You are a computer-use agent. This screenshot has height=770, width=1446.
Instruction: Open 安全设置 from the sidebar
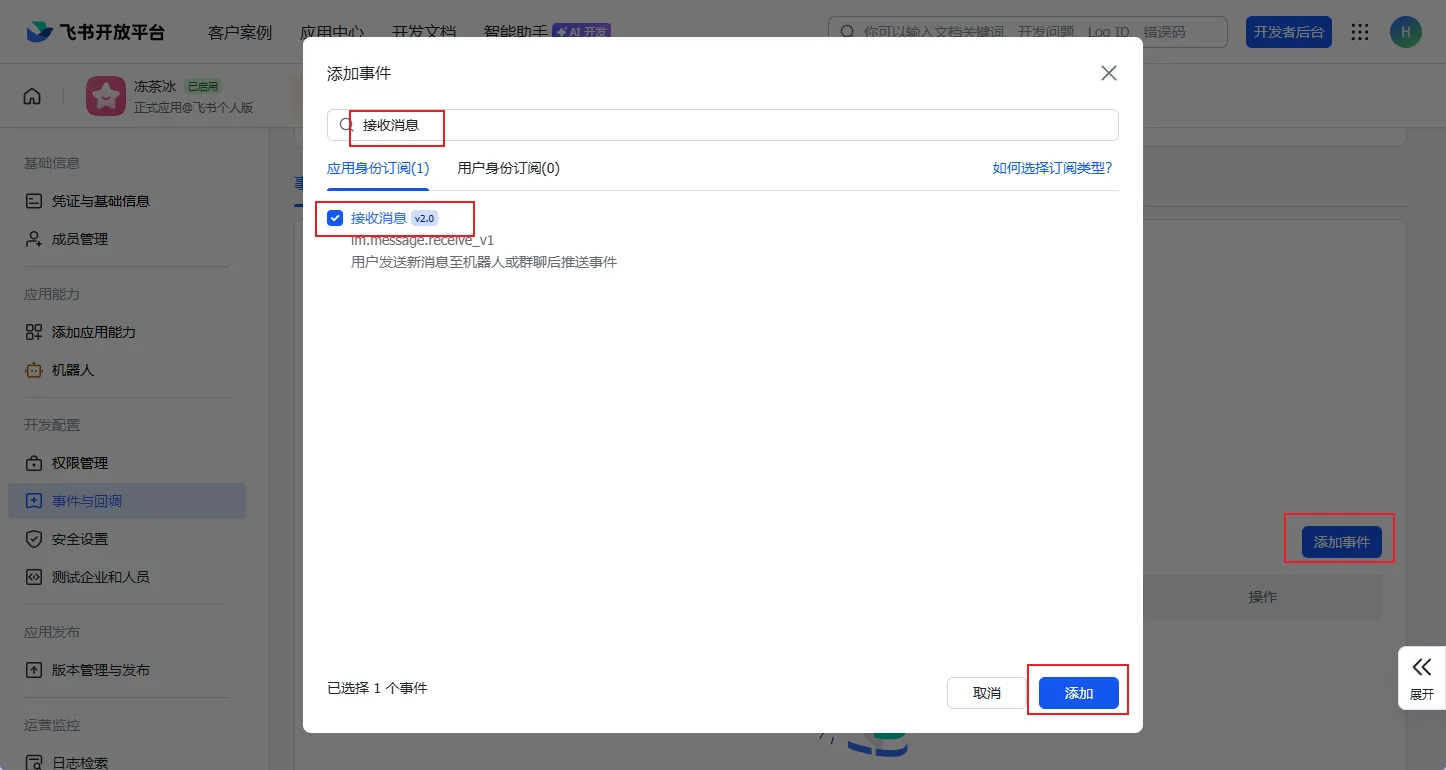coord(79,539)
